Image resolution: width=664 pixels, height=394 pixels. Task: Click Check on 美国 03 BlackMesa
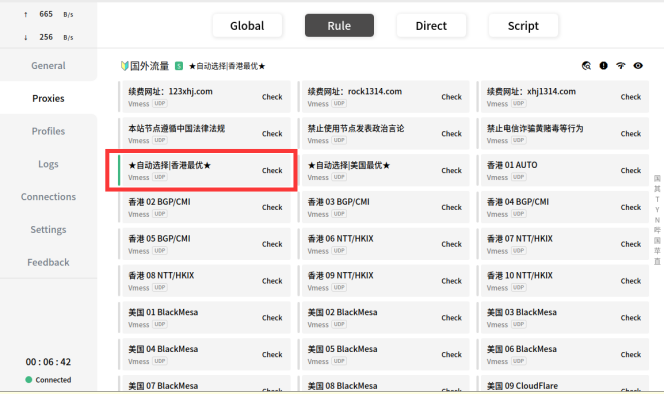click(631, 318)
